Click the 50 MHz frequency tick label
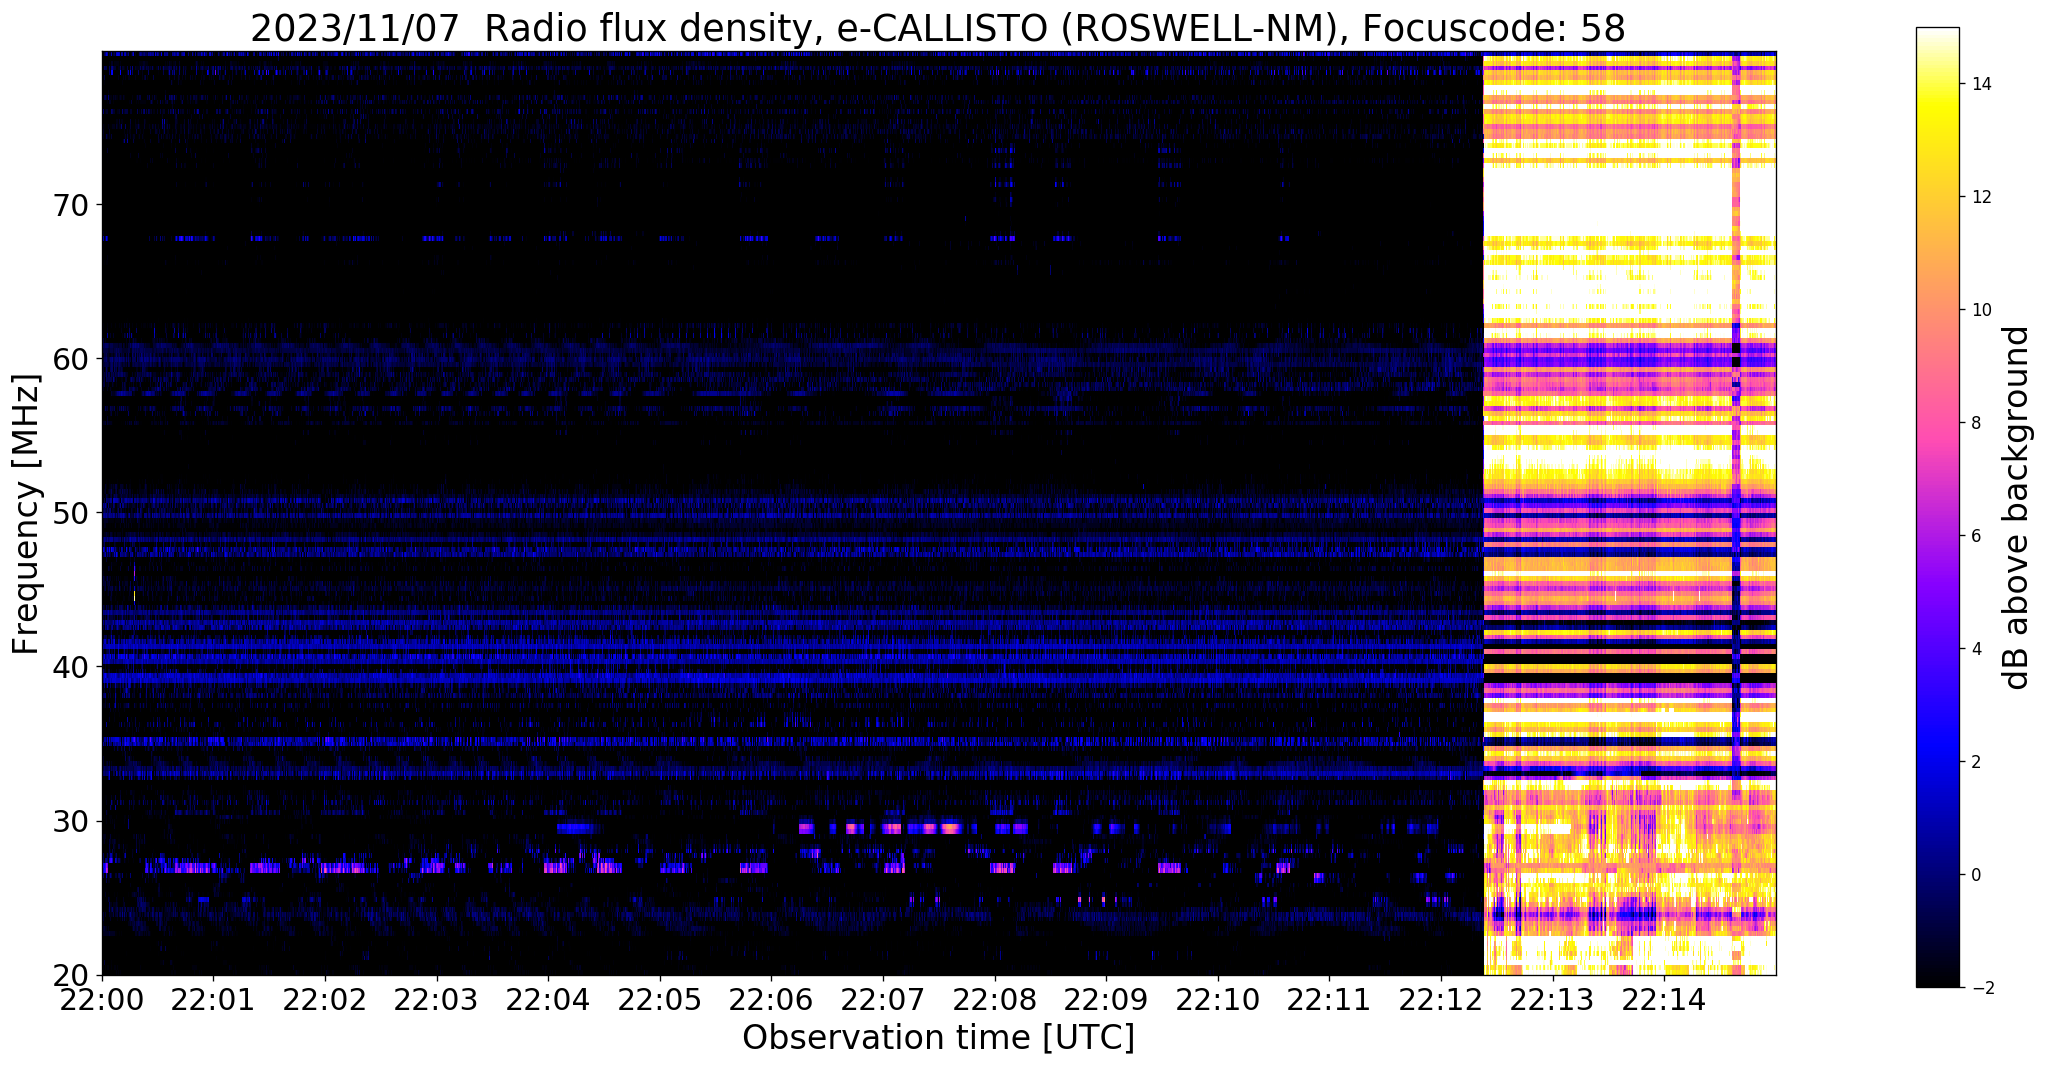The image size is (2047, 1067). (70, 513)
